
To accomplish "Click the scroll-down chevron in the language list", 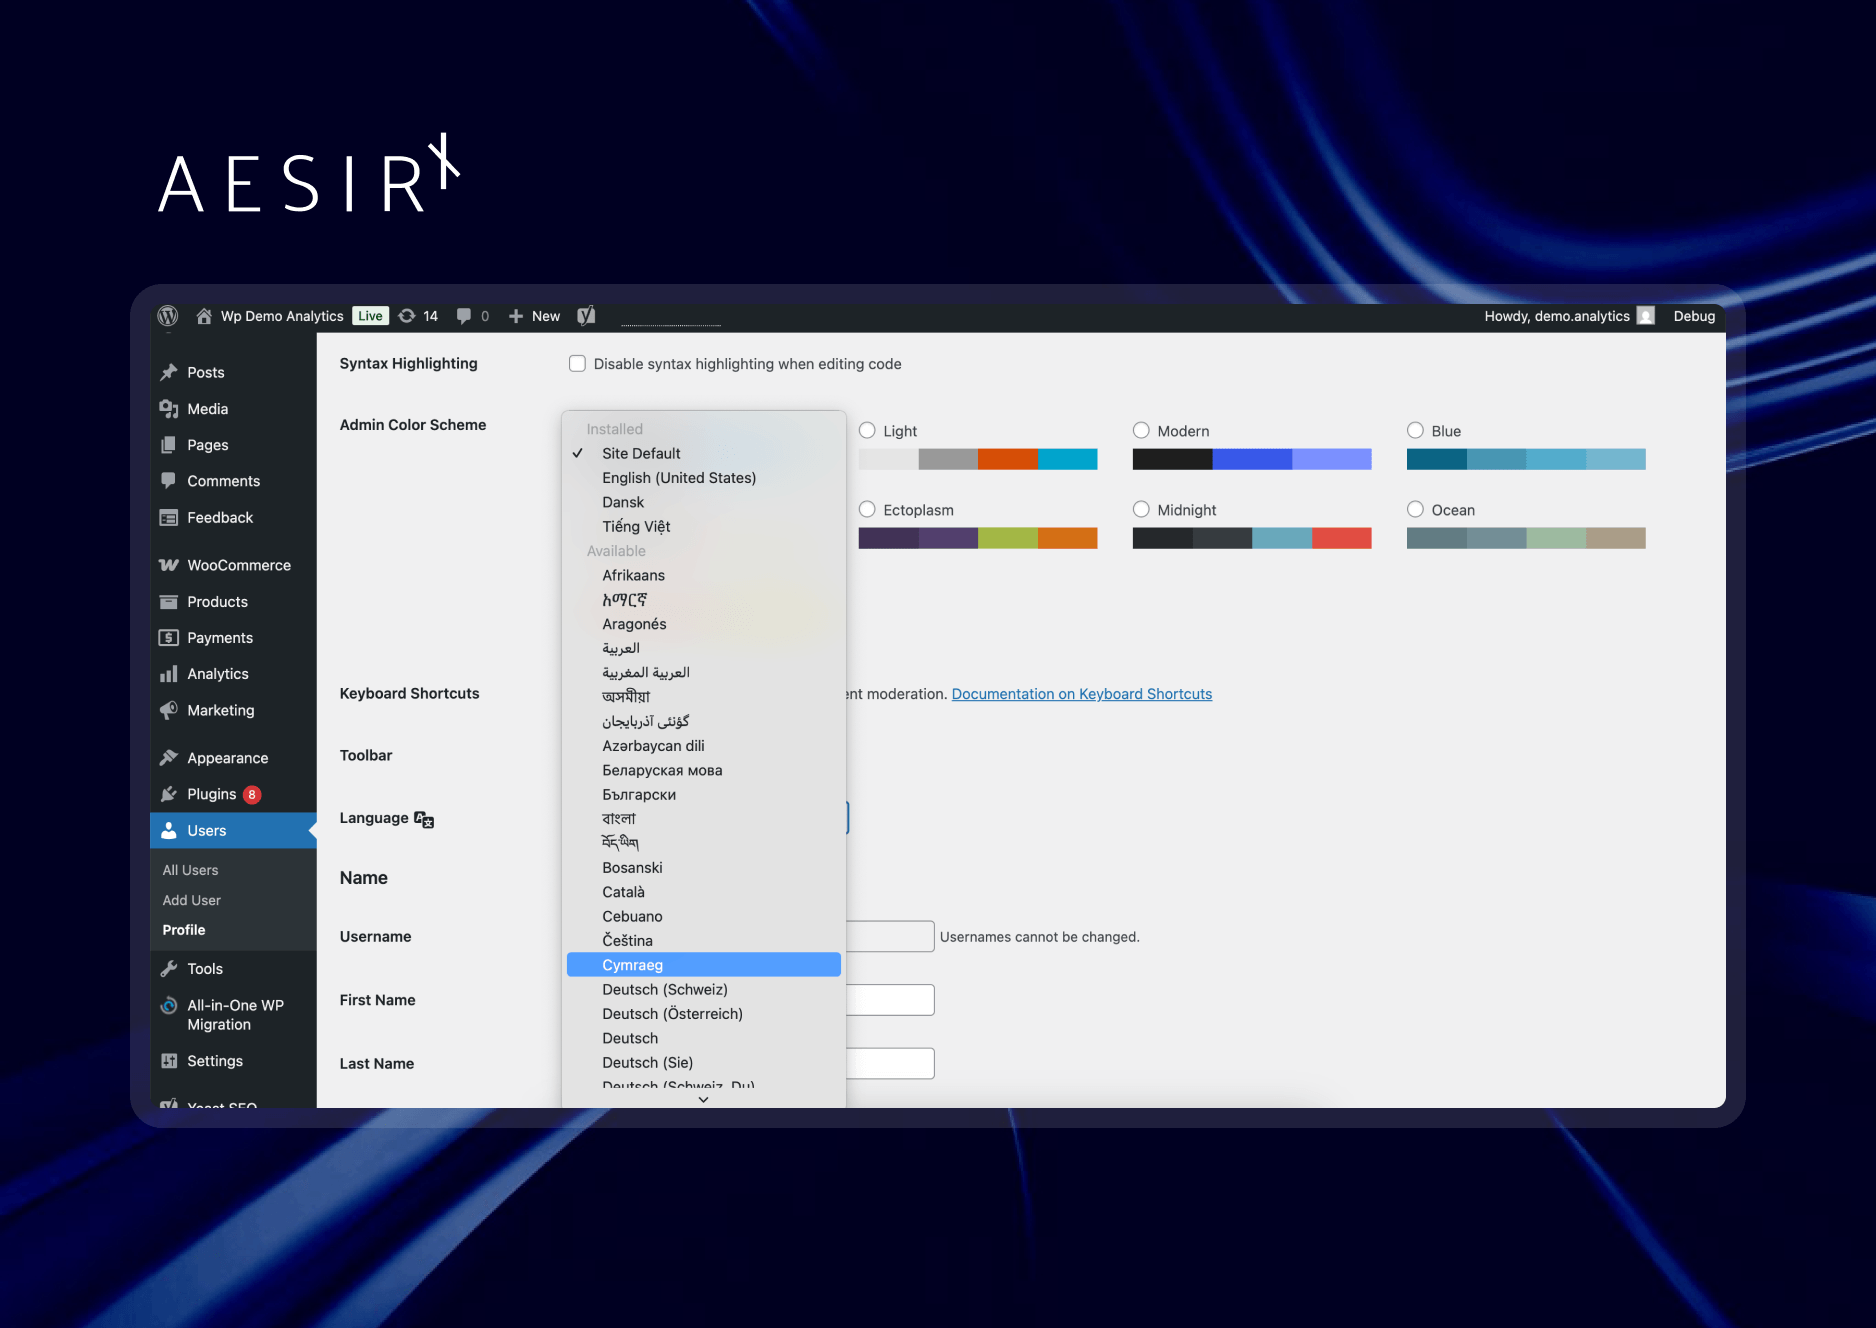I will (703, 1098).
